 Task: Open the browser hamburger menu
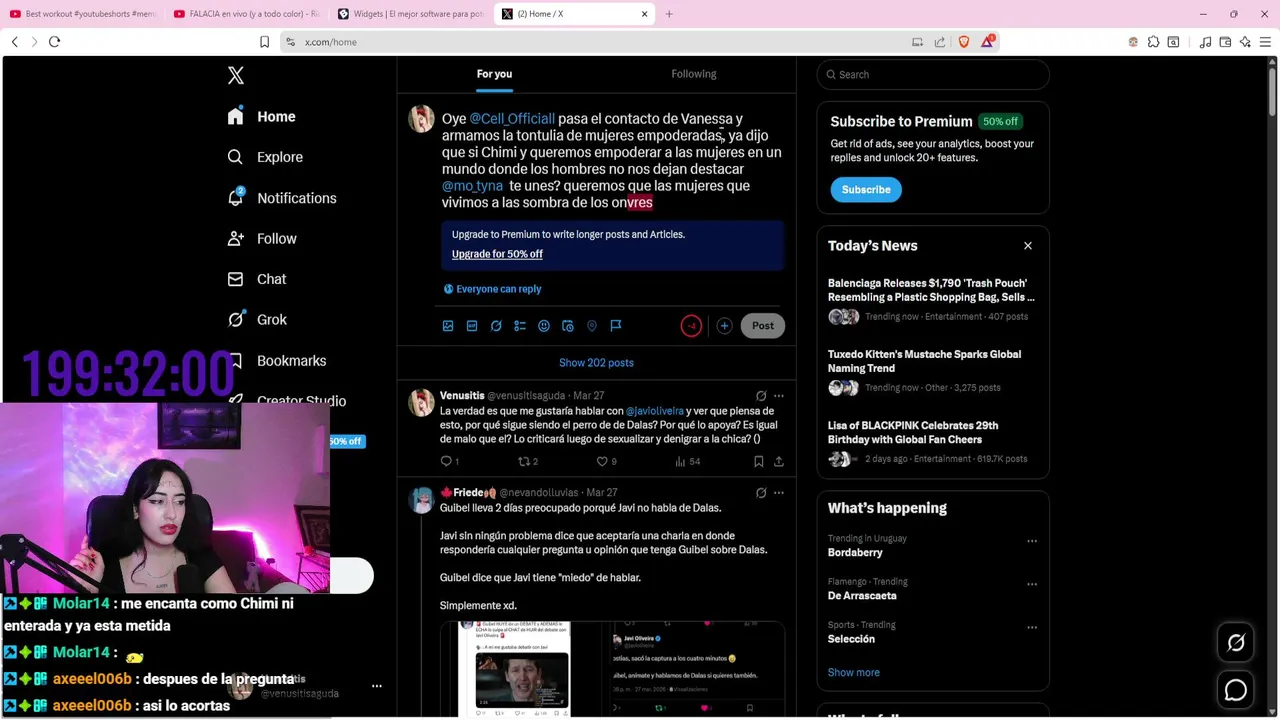(1266, 42)
